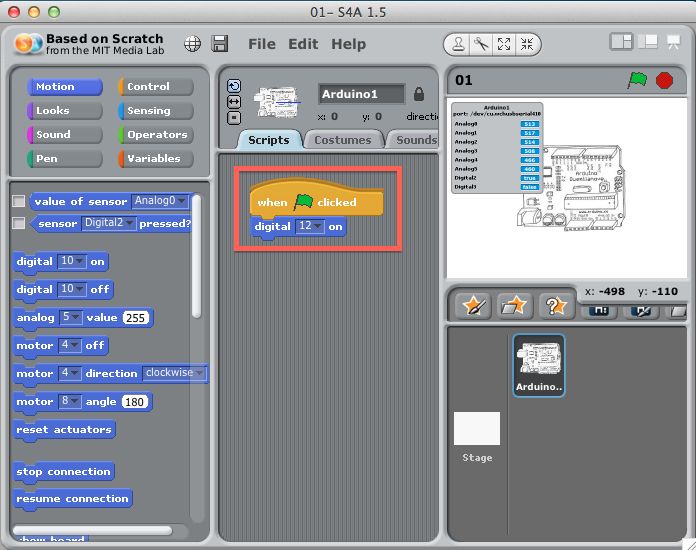Select the Pen block category
696x550 pixels.
65,158
